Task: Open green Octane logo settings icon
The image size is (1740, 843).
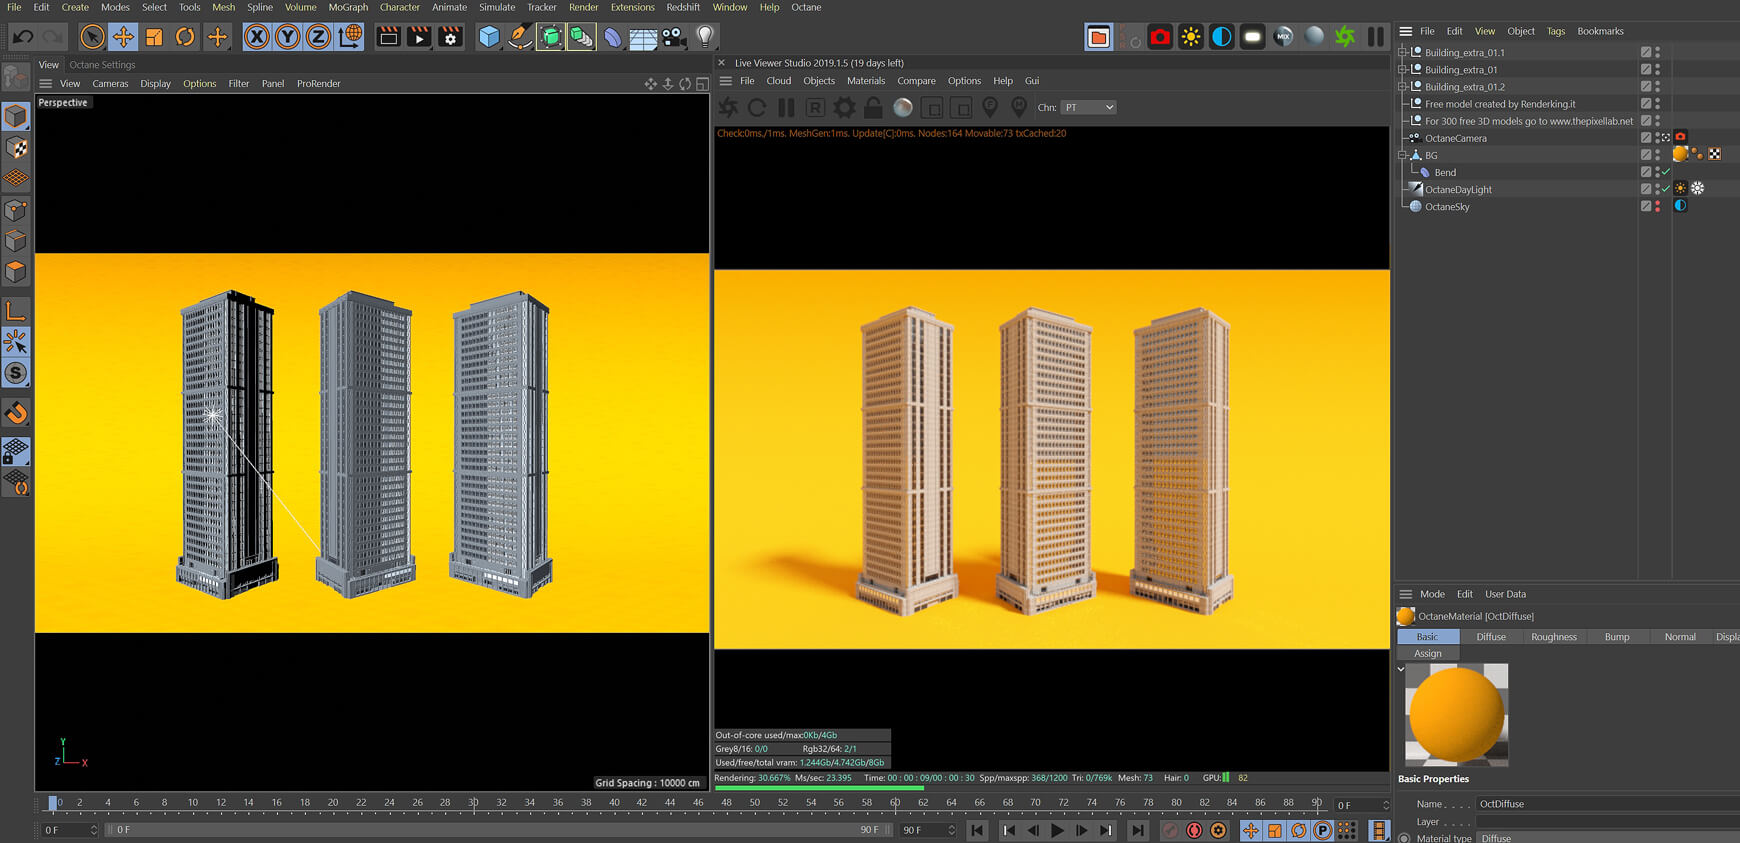Action: tap(1345, 37)
